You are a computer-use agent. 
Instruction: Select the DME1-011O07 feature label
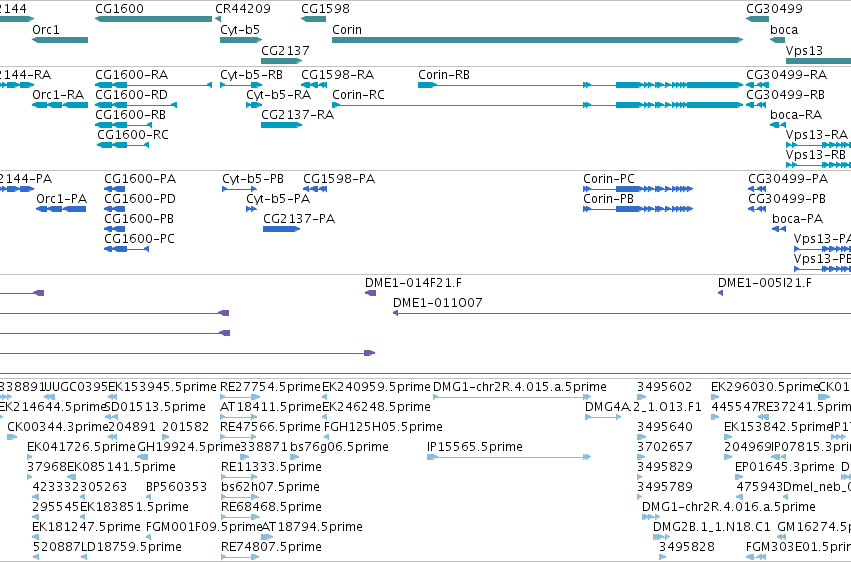[x=437, y=303]
